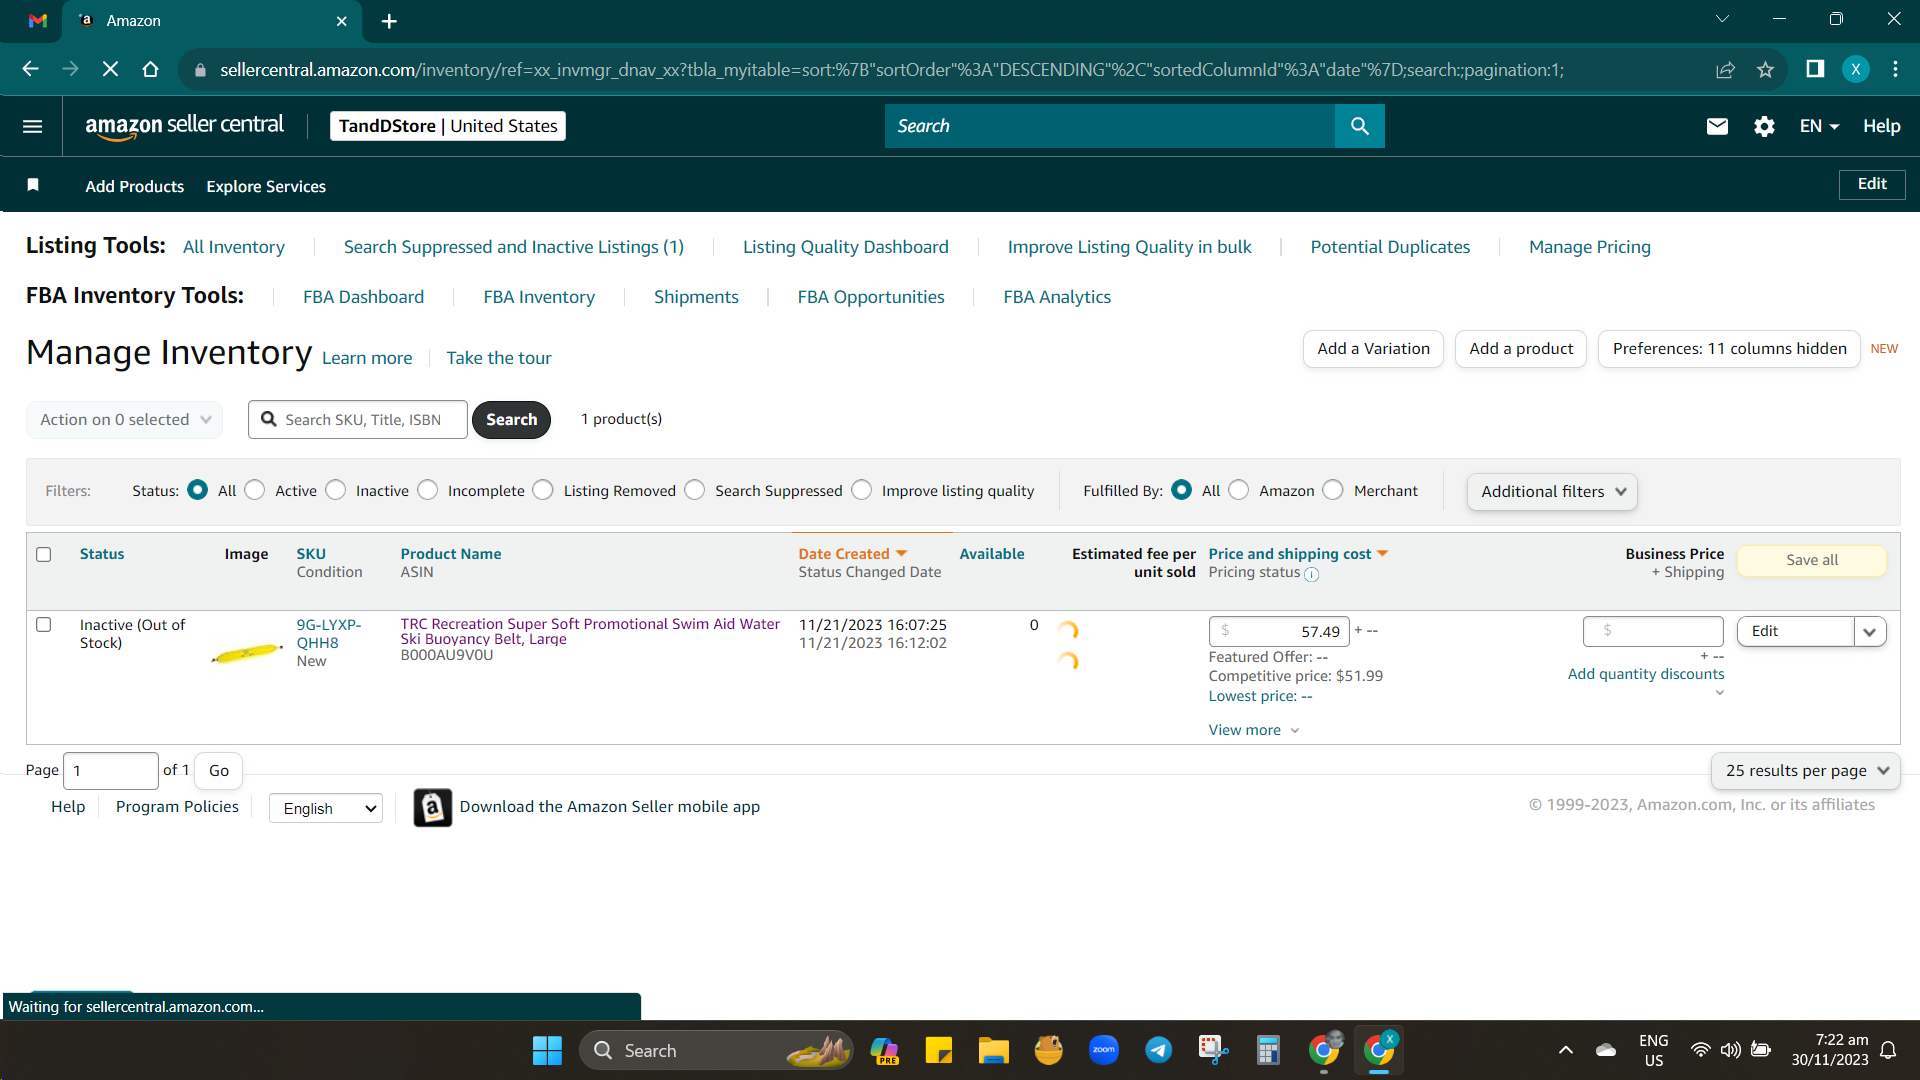Click the Amazon Seller Central logo

185,126
